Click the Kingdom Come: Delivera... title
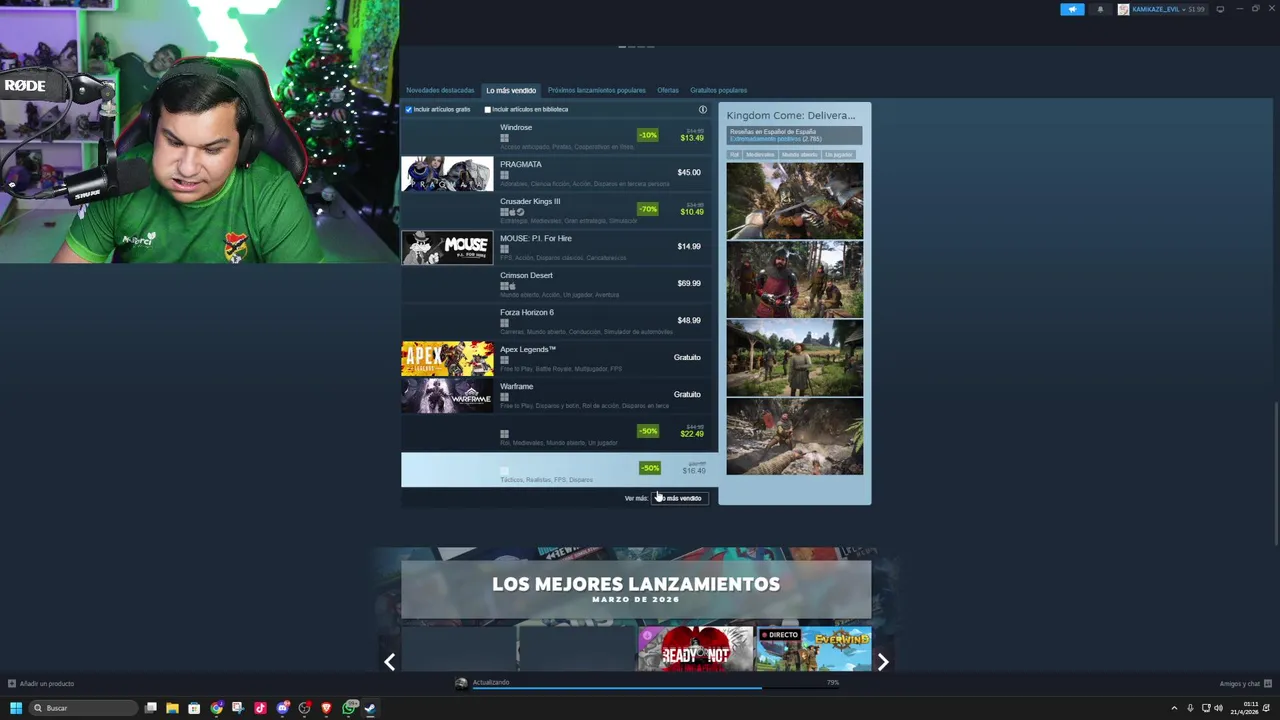1280x720 pixels. (791, 116)
